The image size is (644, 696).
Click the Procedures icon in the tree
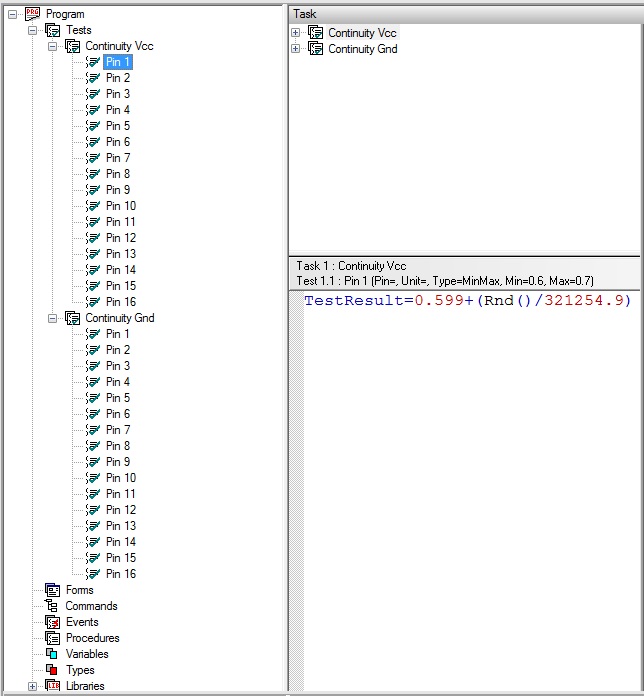[52, 638]
